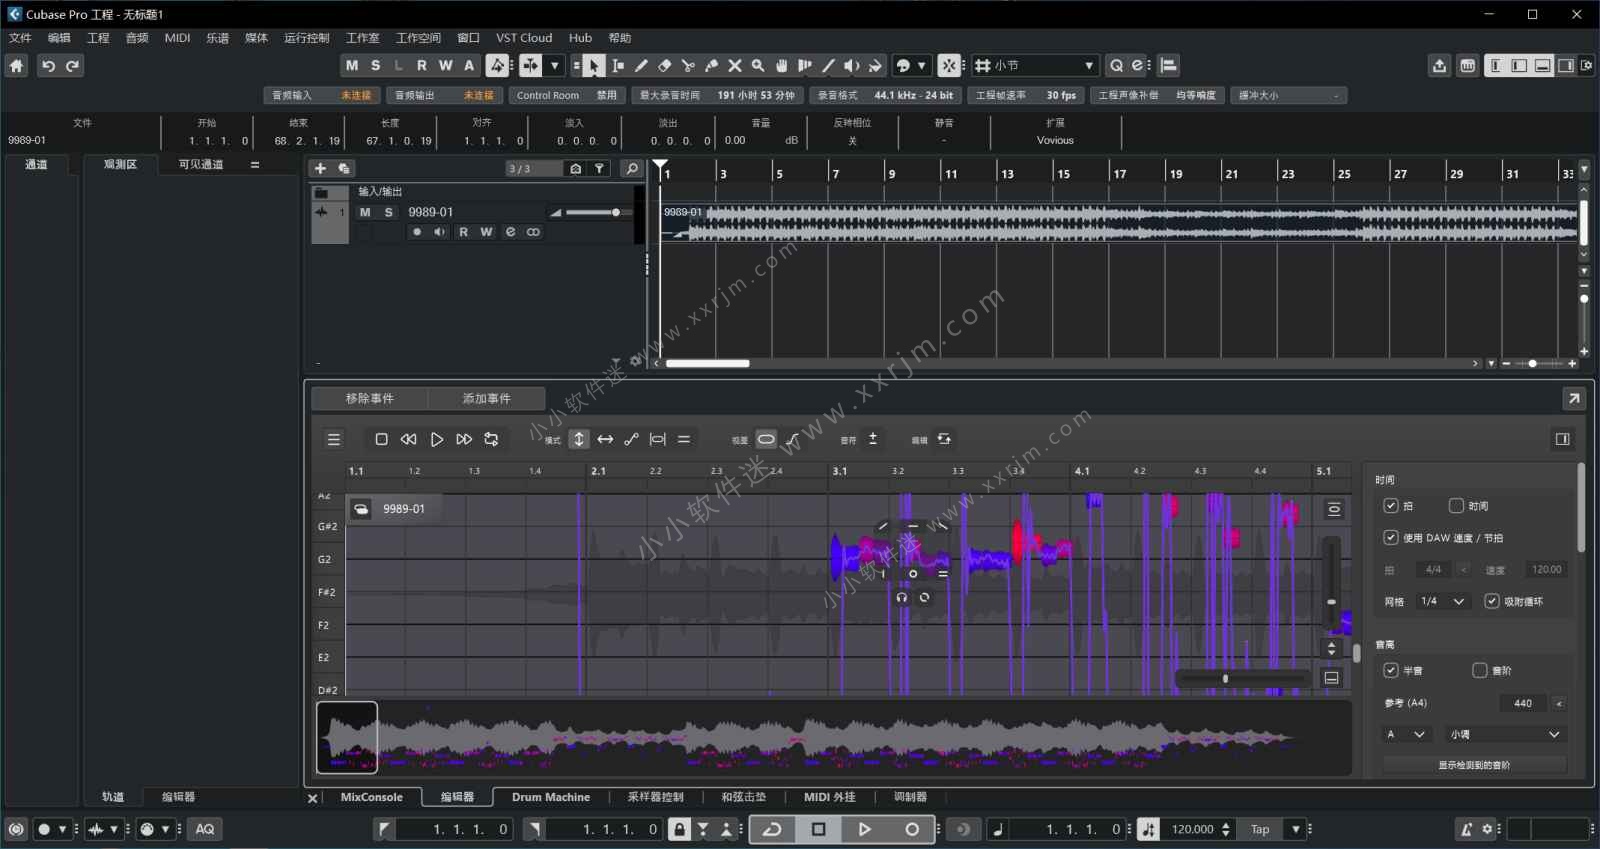Viewport: 1600px width, 849px height.
Task: Open the 网格 1/4 grid dropdown
Action: click(x=1443, y=601)
